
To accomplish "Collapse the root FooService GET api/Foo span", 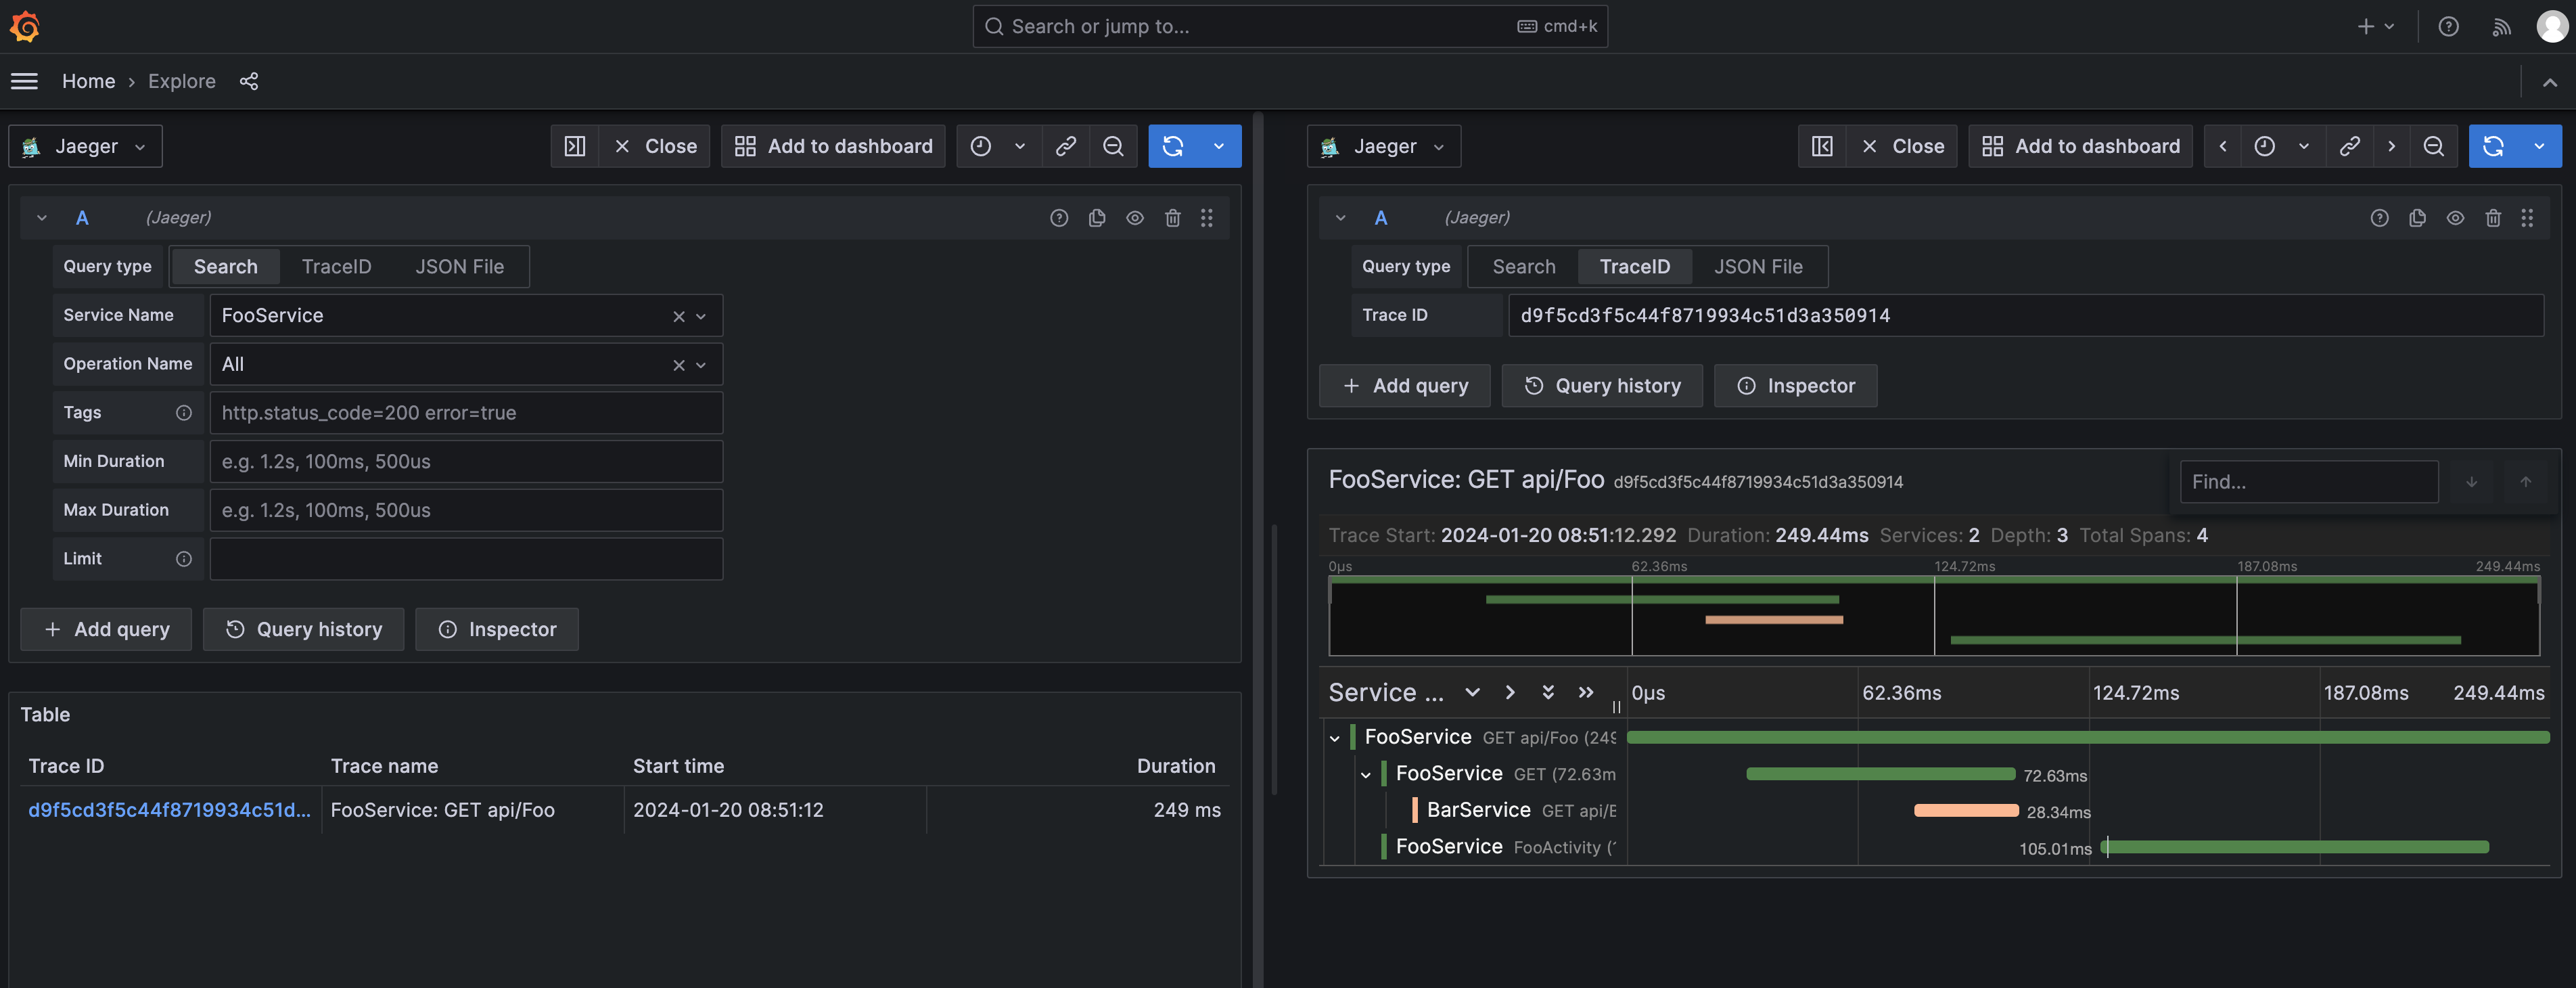I will [x=1334, y=738].
